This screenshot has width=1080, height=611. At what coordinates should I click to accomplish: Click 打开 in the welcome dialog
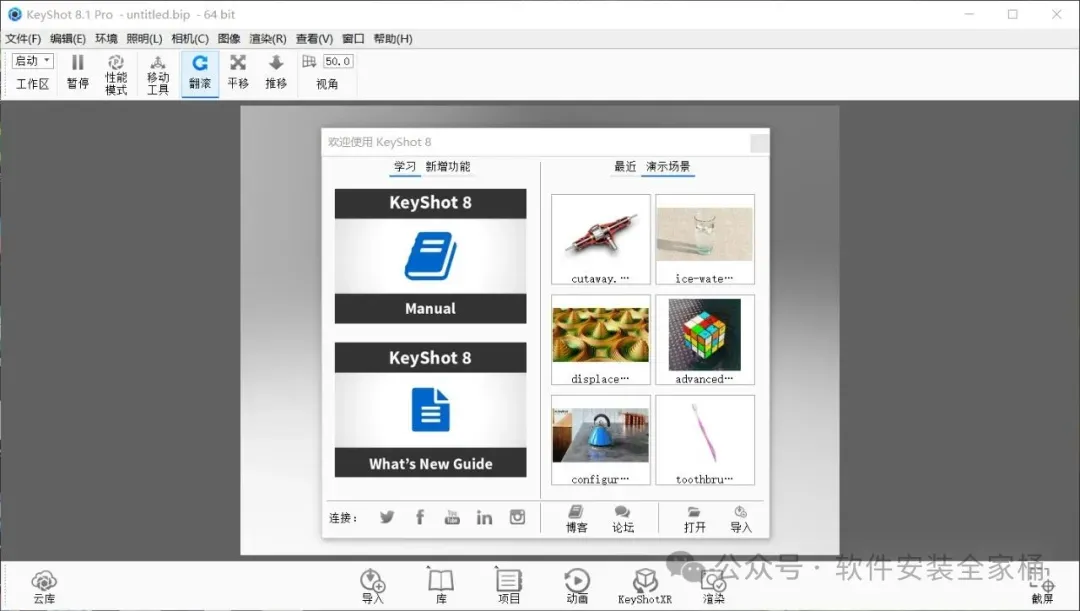coord(694,519)
